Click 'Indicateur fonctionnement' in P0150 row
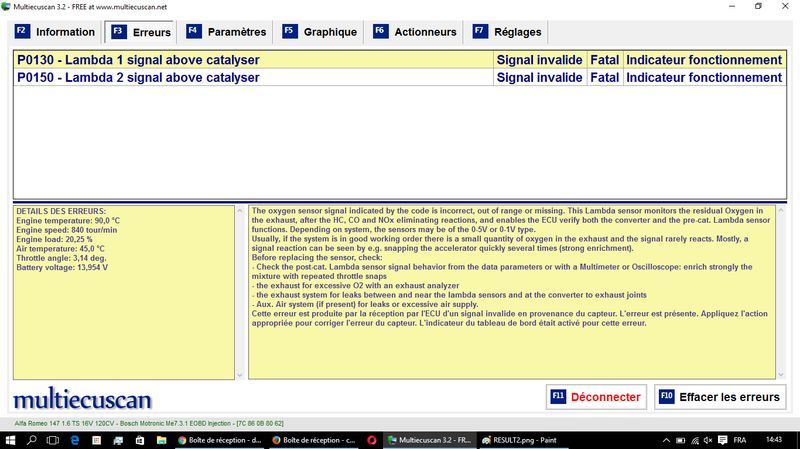This screenshot has width=800, height=449. 704,78
